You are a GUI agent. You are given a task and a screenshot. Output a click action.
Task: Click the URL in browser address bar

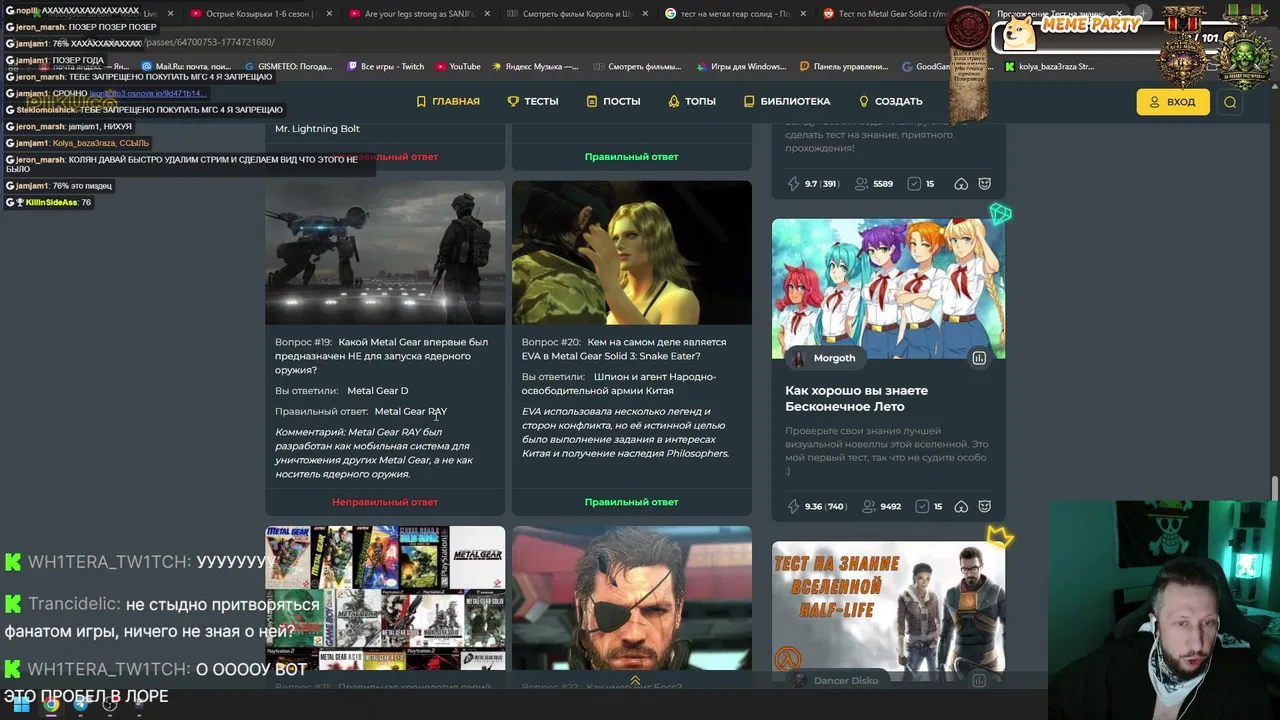[208, 43]
